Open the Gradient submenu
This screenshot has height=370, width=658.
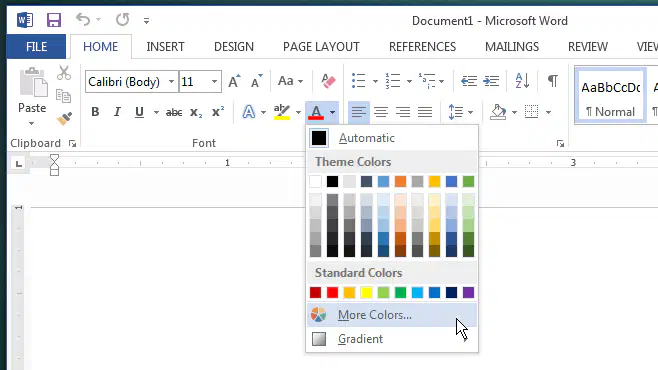click(x=392, y=339)
